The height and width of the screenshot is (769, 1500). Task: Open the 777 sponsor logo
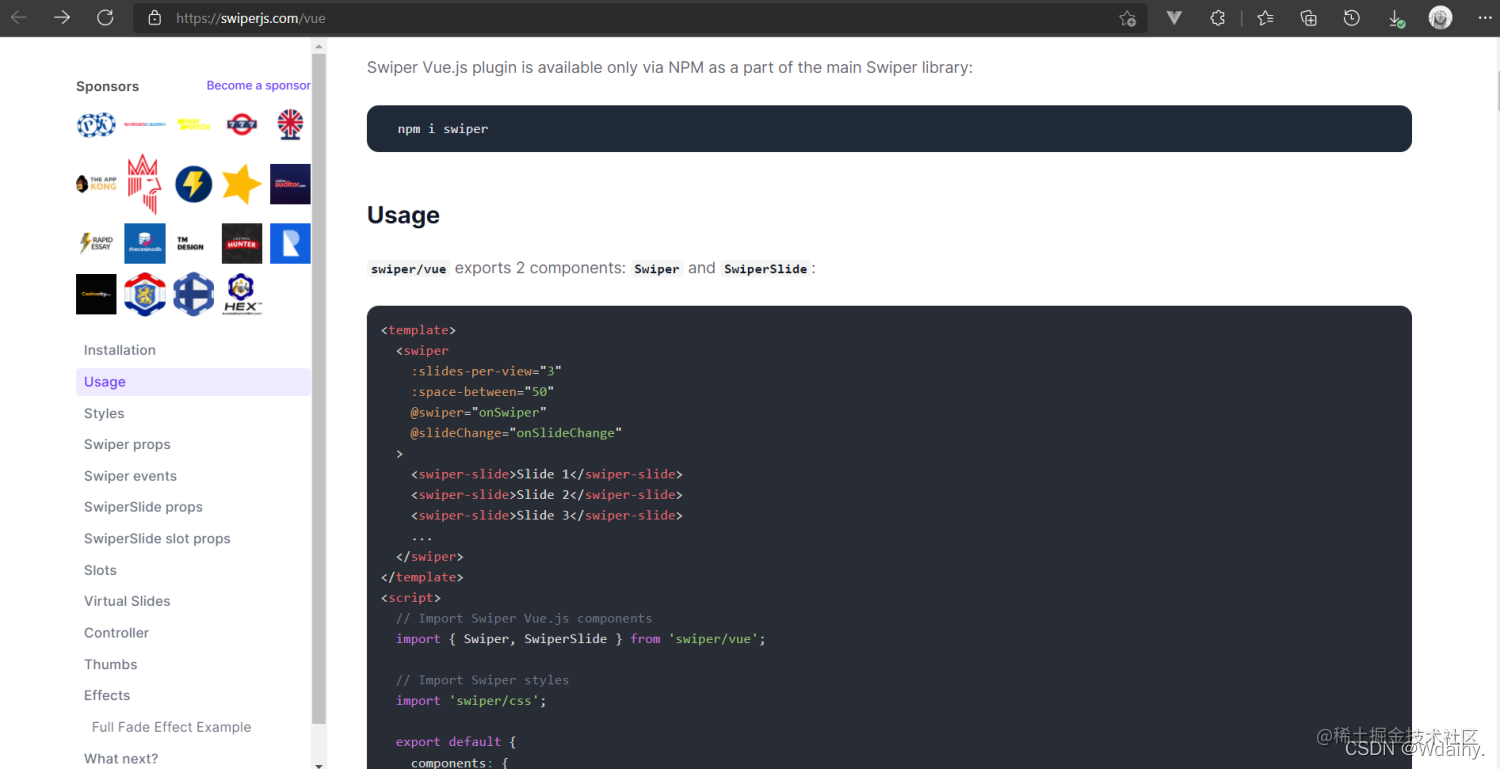pos(242,124)
